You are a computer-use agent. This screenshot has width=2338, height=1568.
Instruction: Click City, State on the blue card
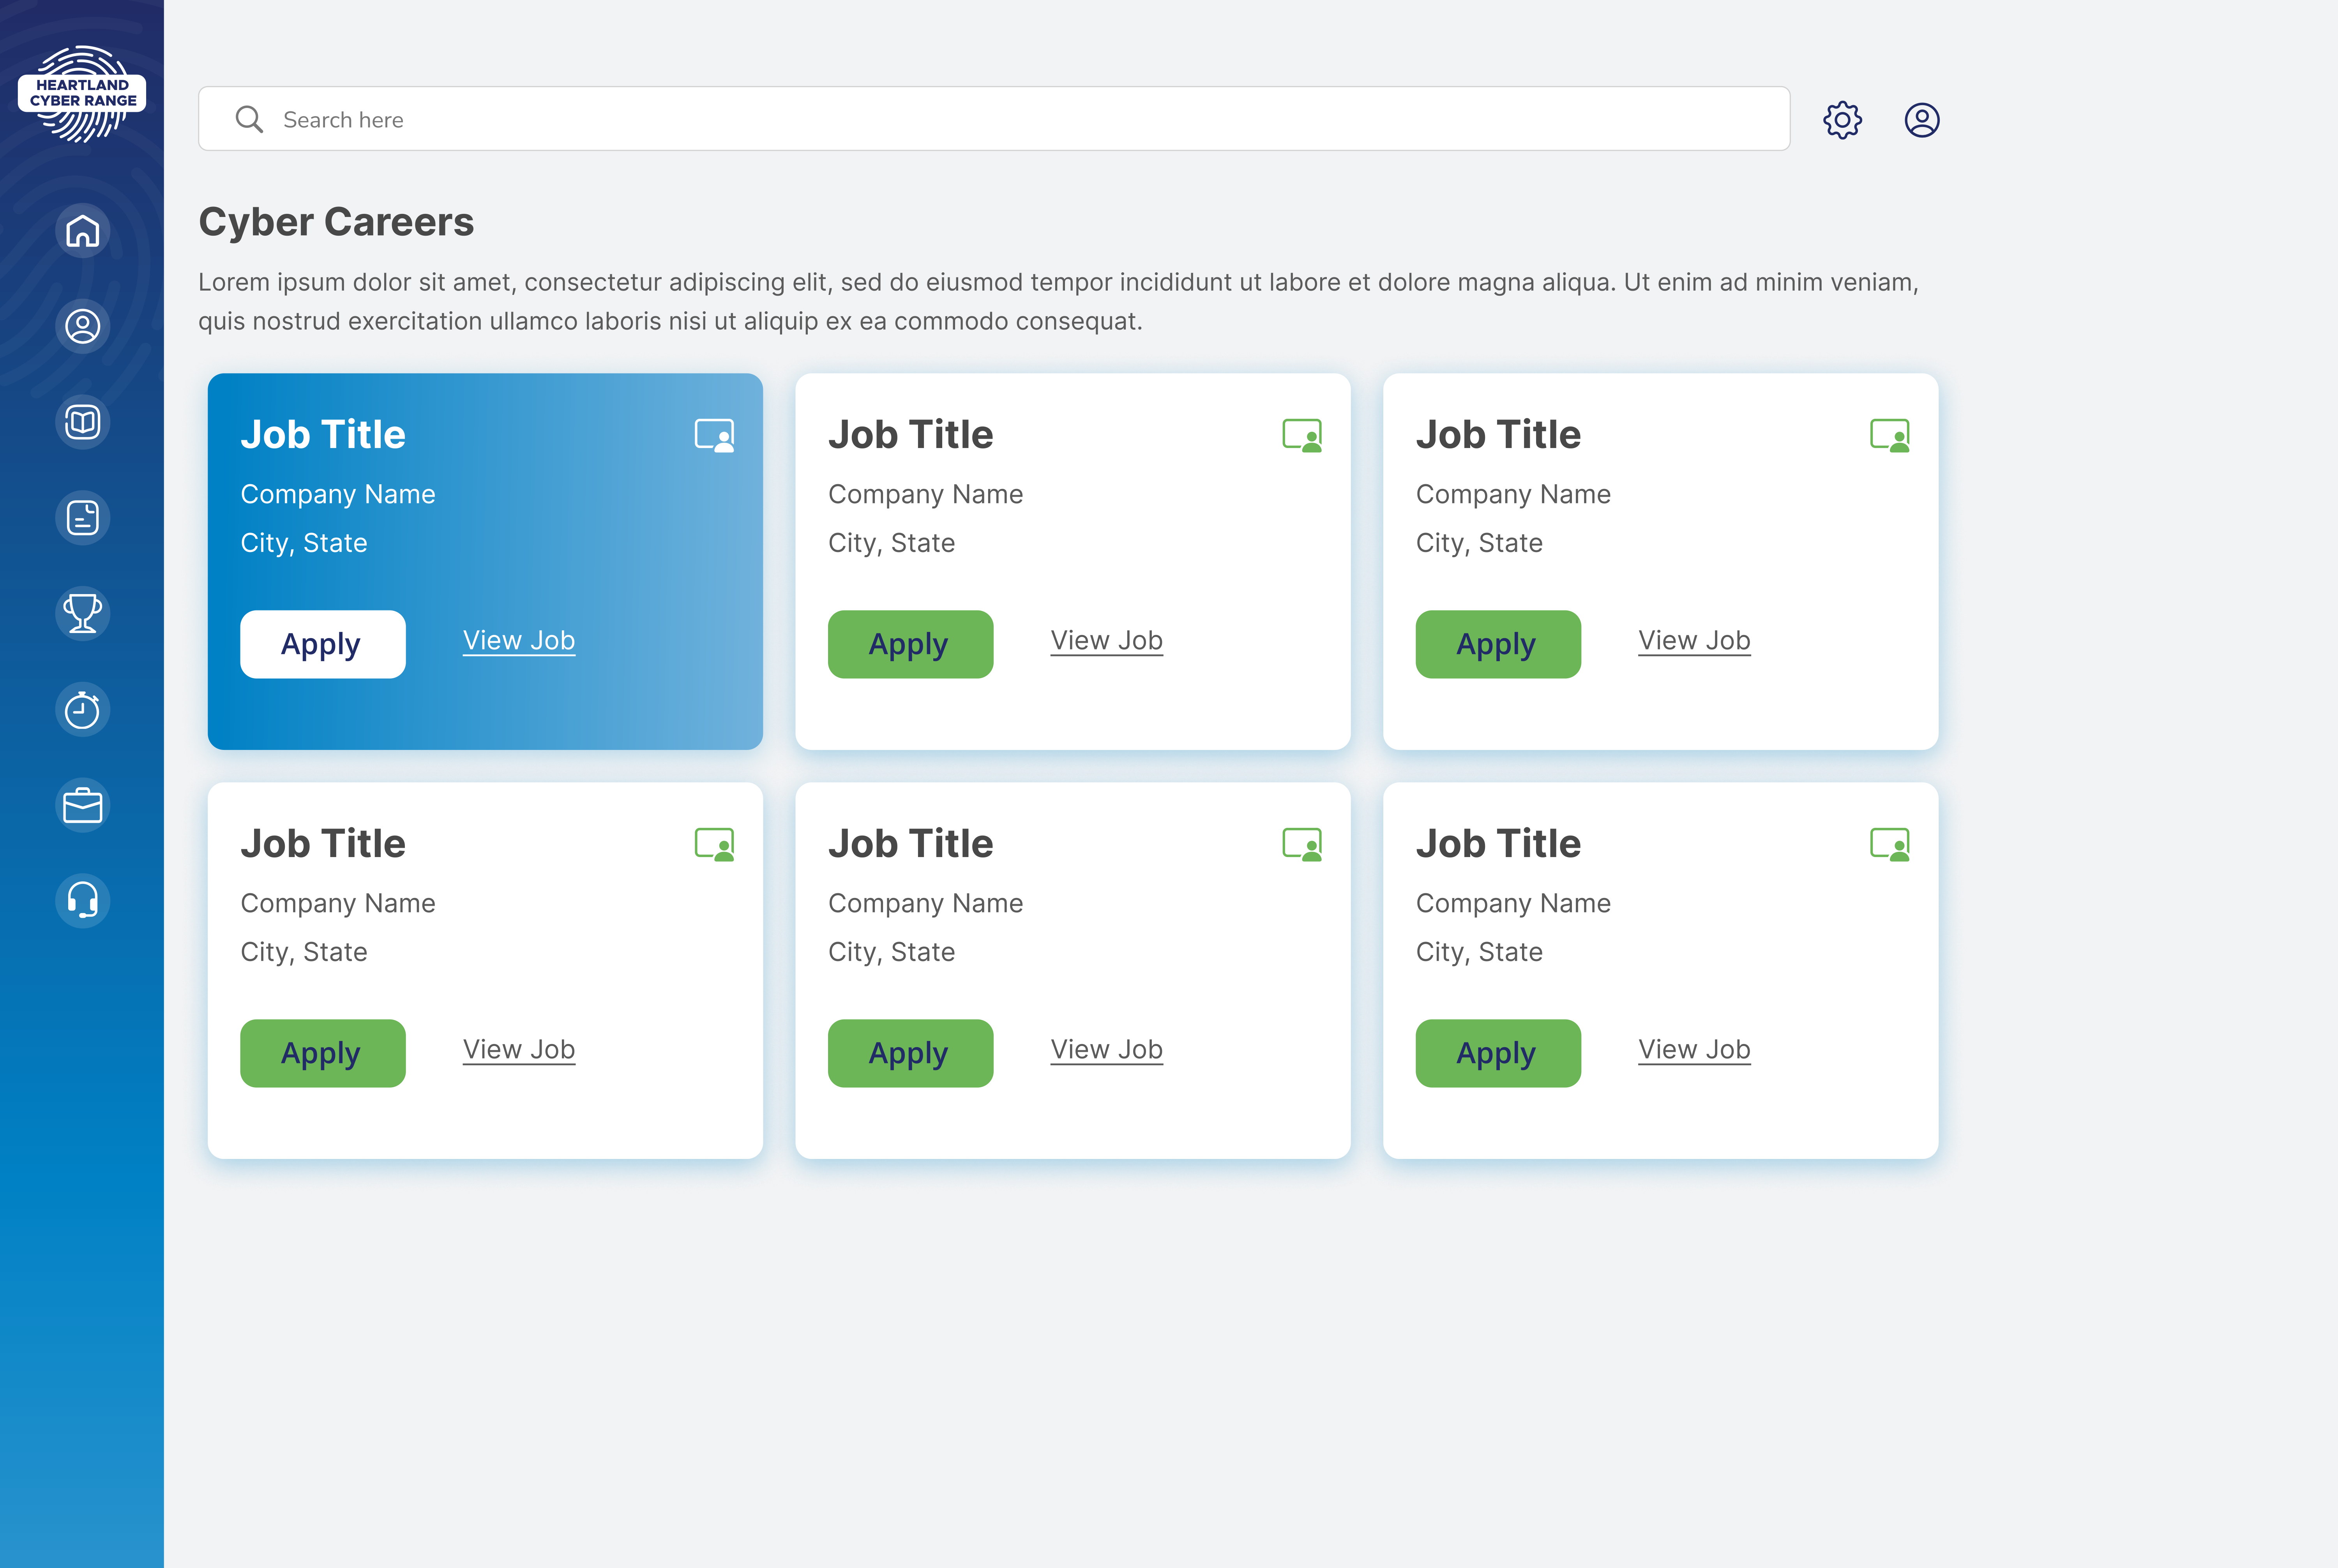(304, 543)
